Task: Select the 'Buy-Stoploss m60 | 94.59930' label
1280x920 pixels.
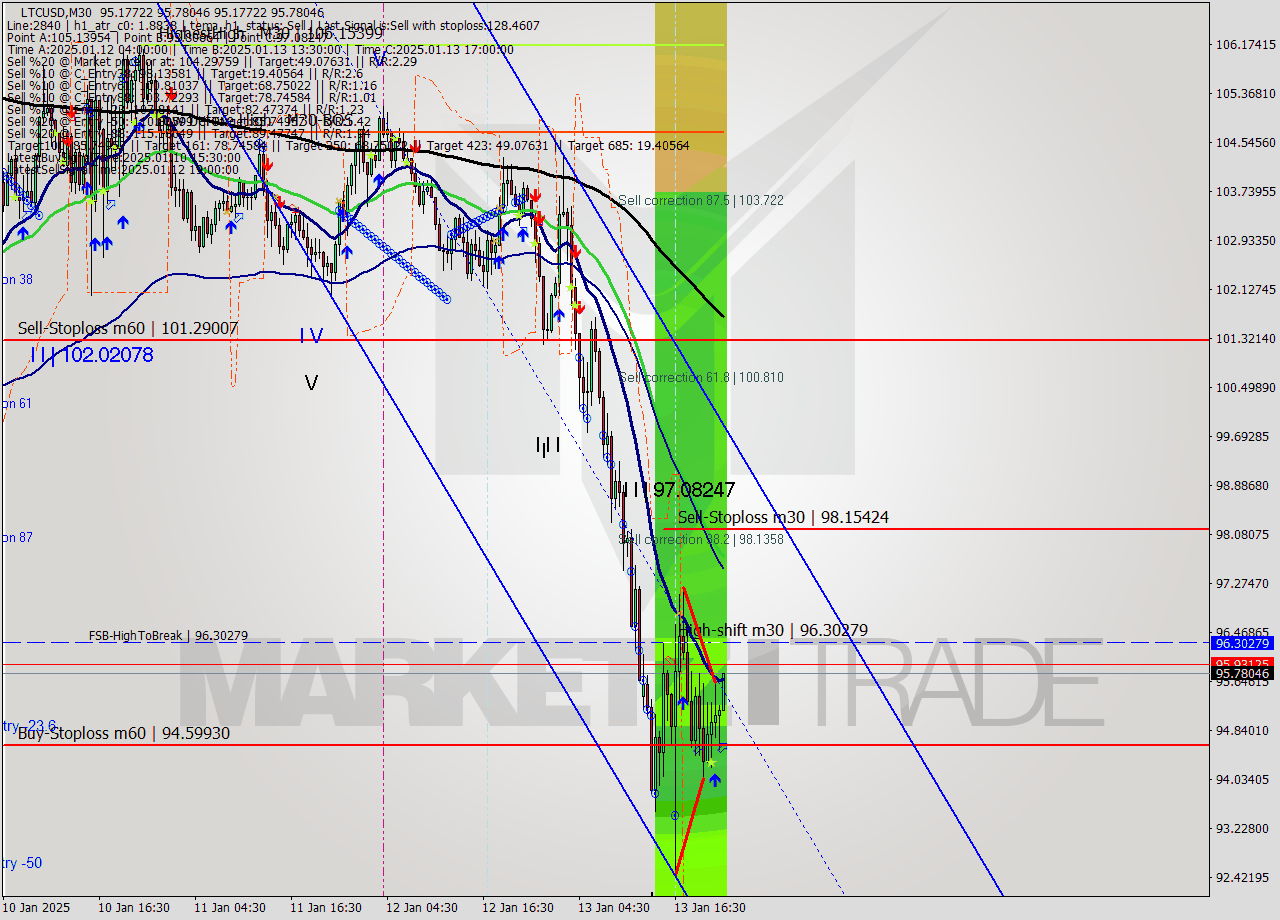Action: click(x=124, y=733)
